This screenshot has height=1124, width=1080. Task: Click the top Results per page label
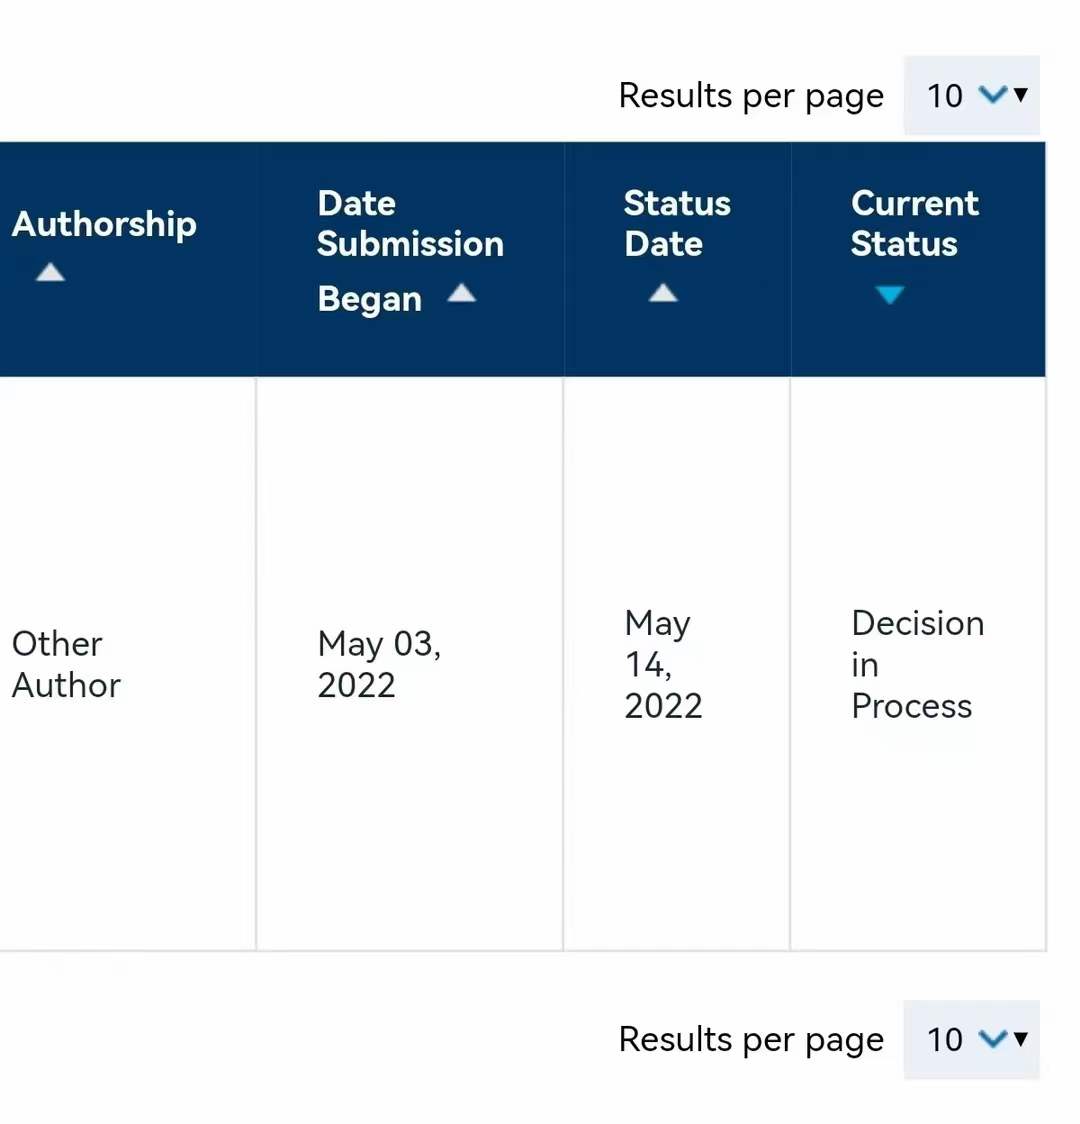pyautogui.click(x=751, y=96)
